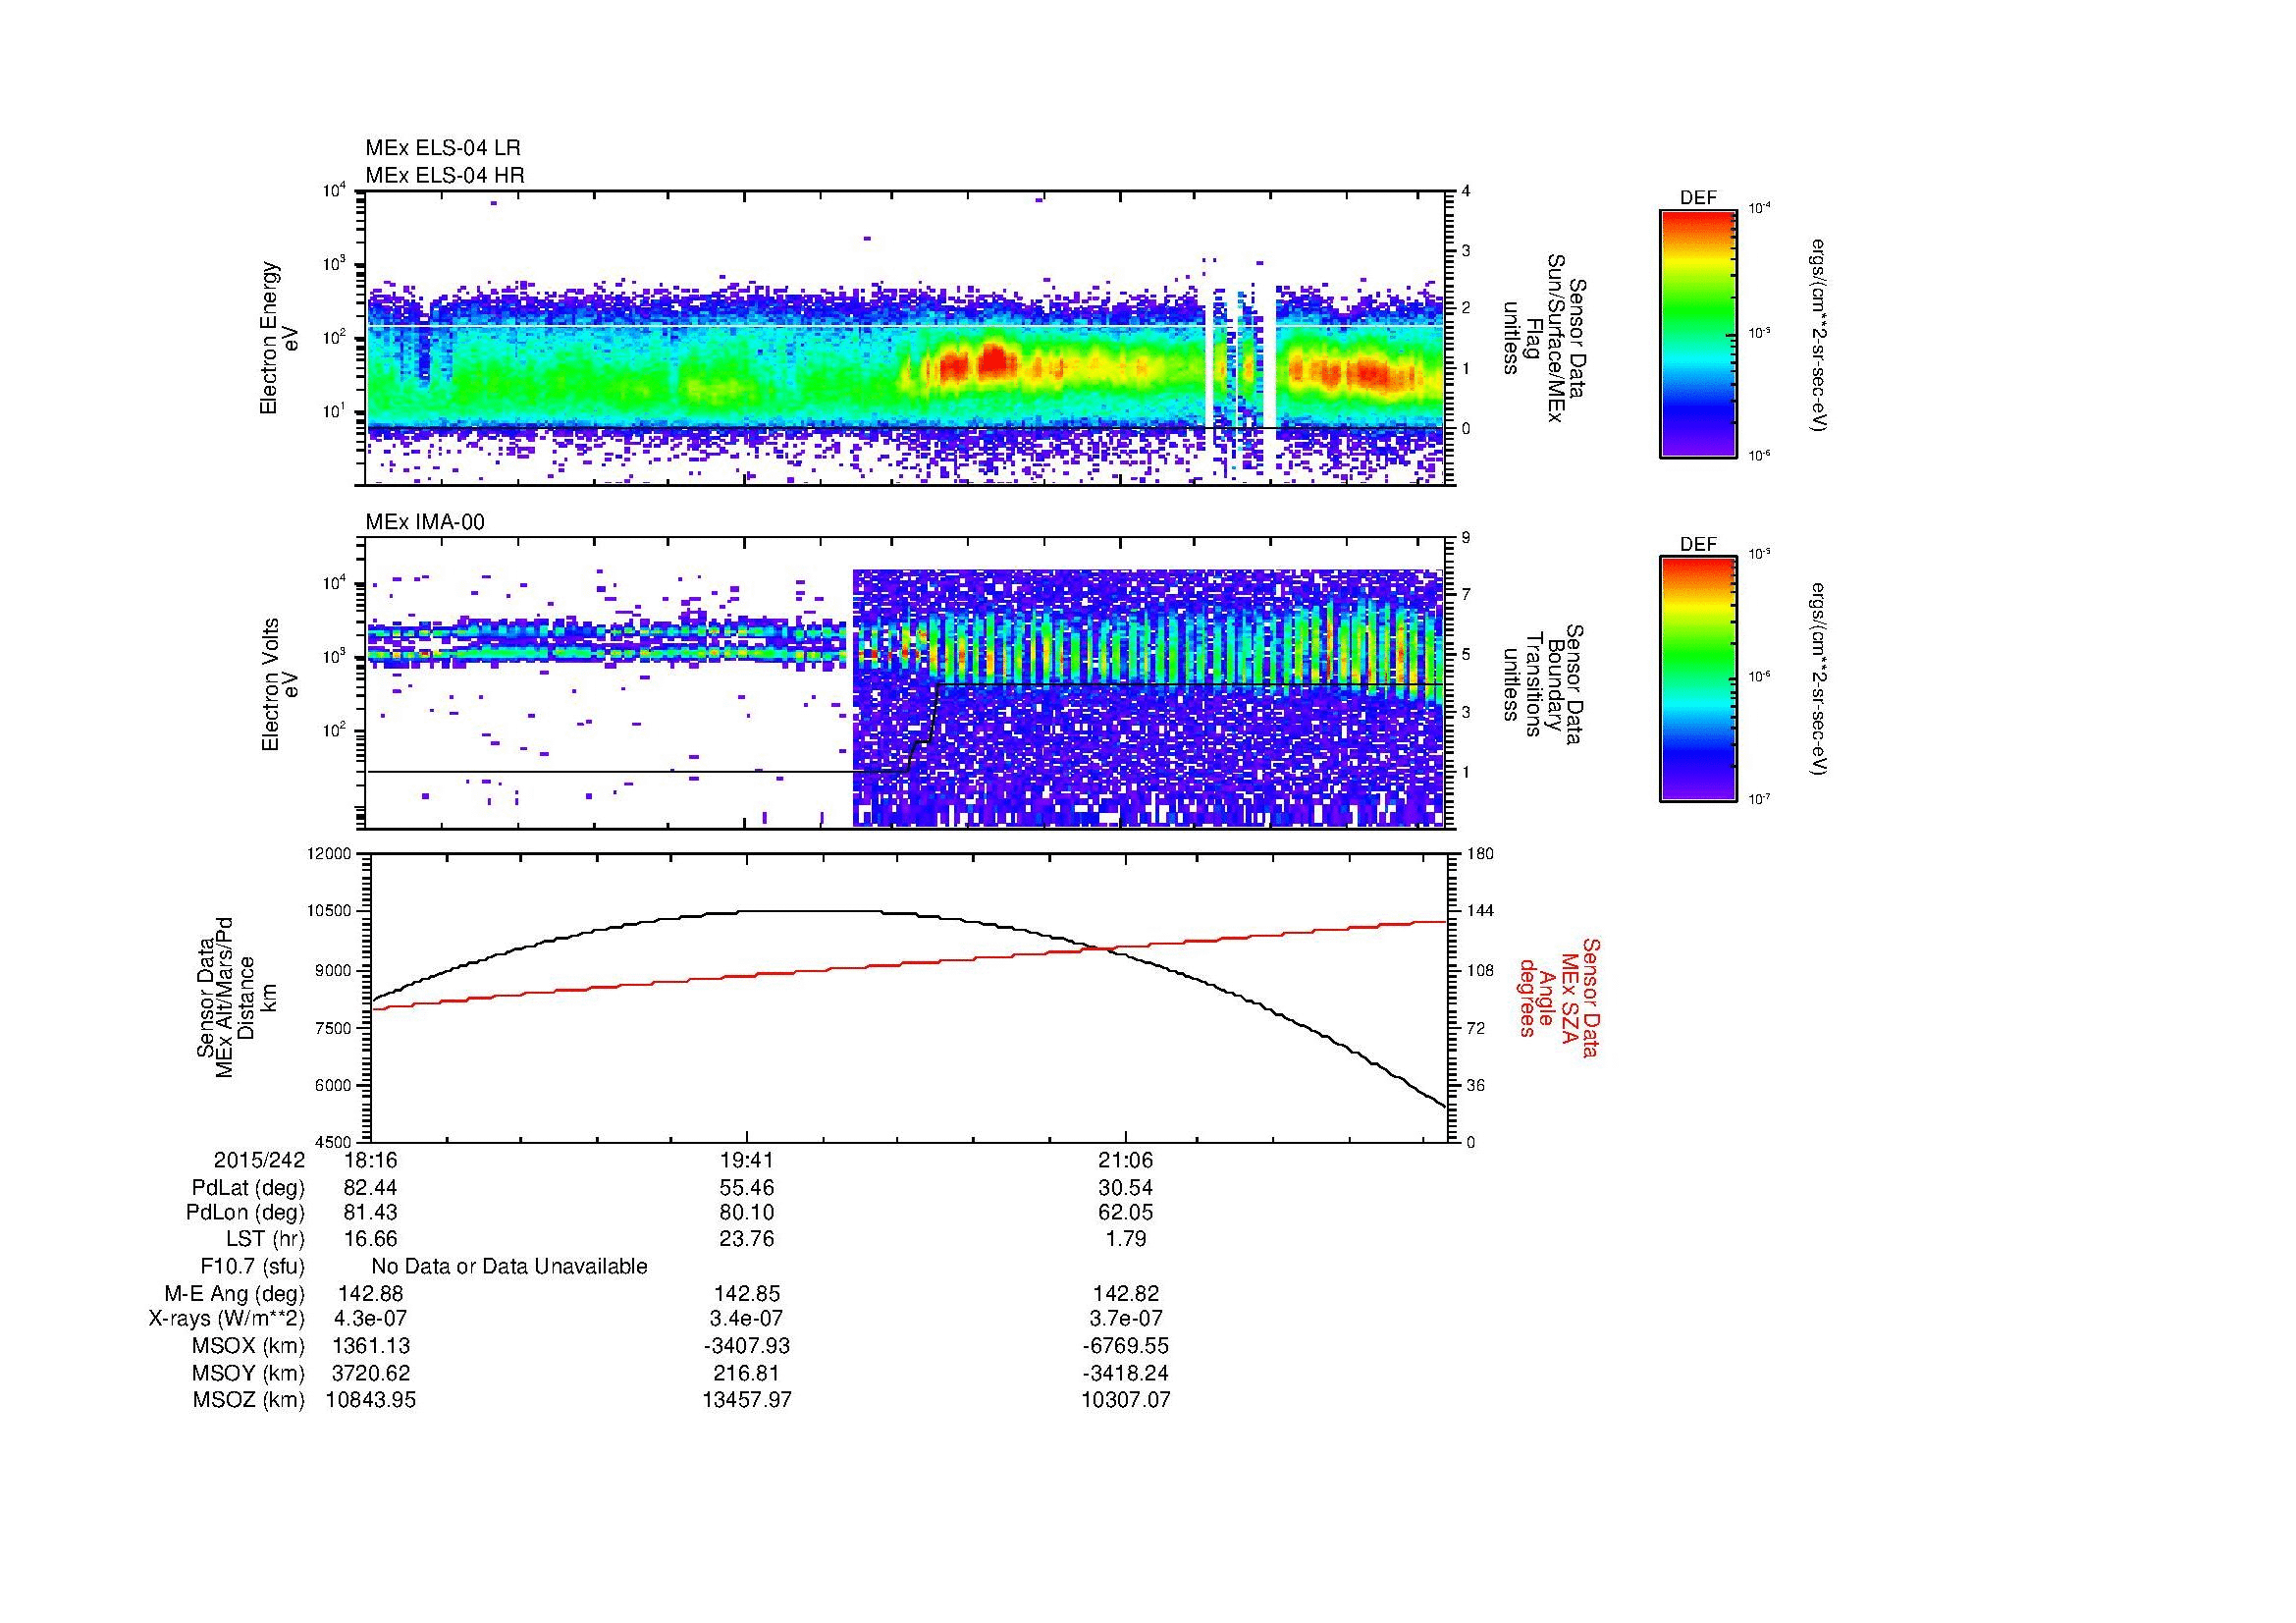Click the 'Electron Volts eV' axis label
The height and width of the screenshot is (1623, 2296).
(x=280, y=685)
